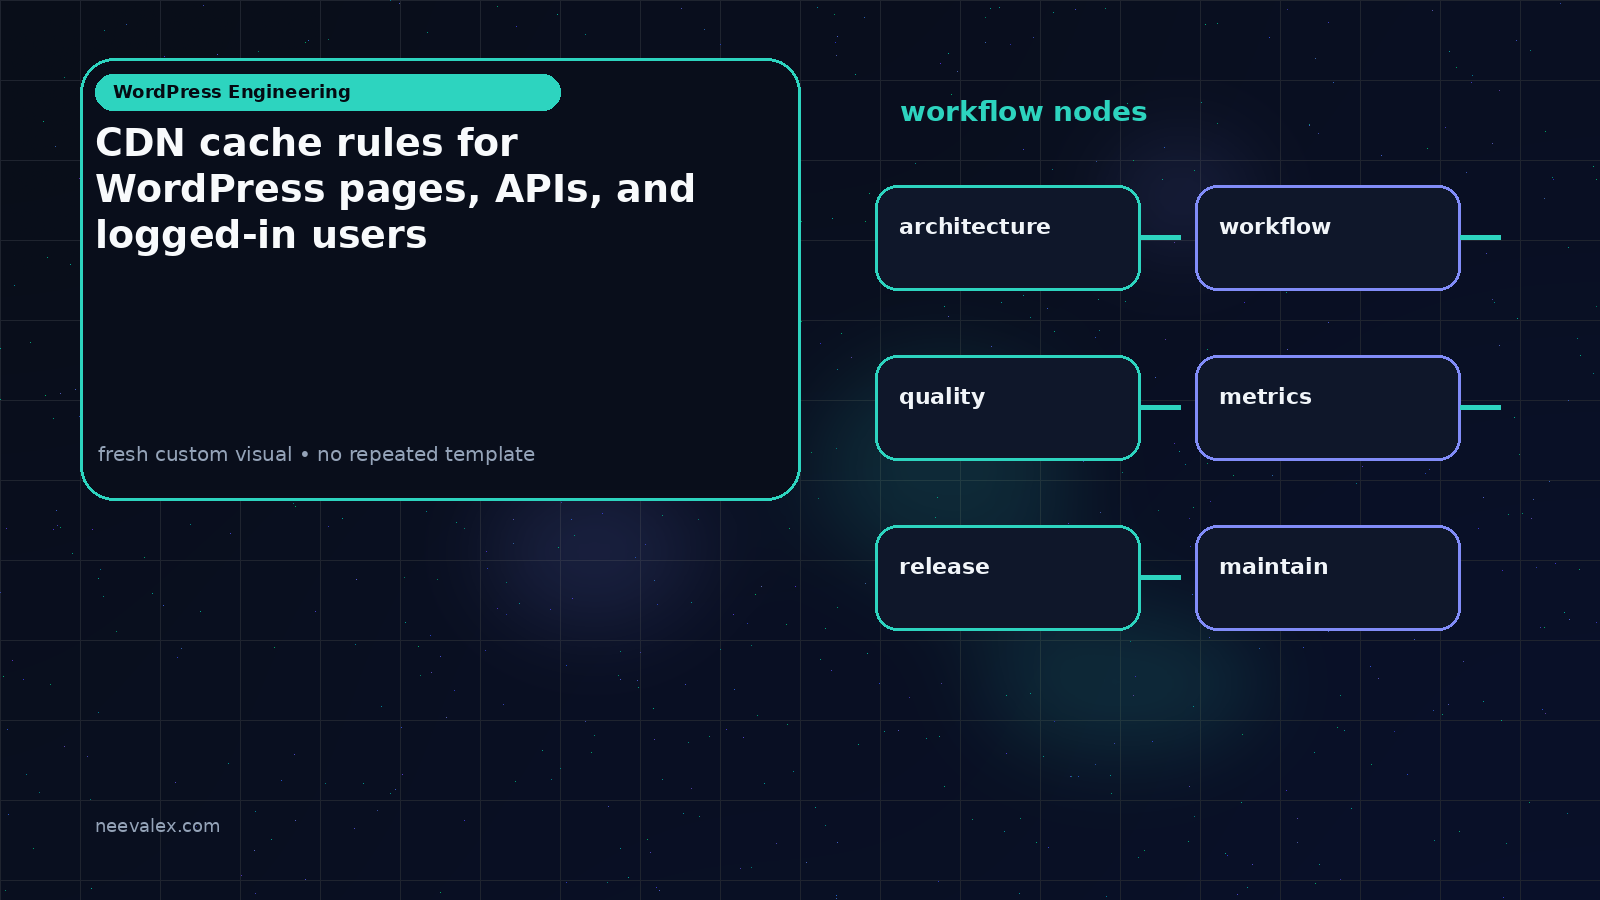1600x900 pixels.
Task: Select the workflow node box
Action: (1328, 238)
